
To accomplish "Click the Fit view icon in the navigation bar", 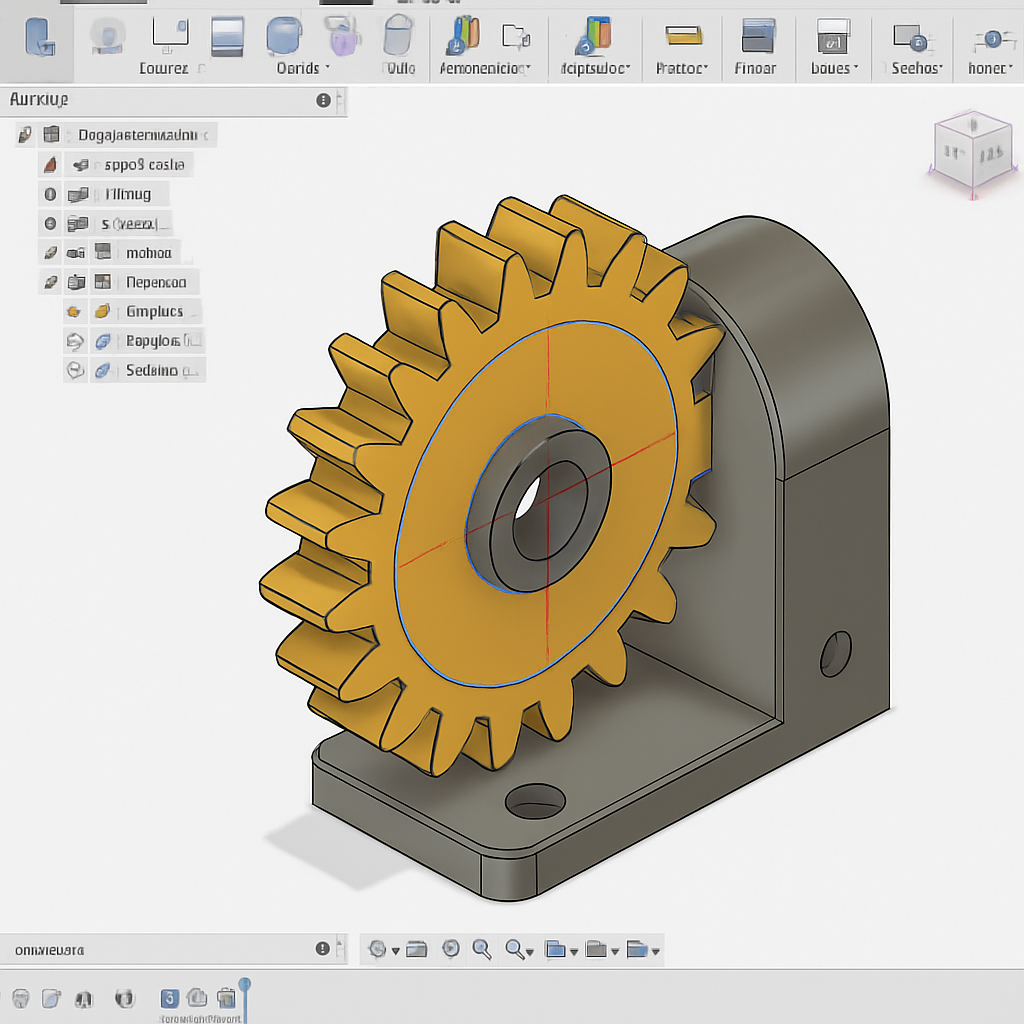I will (513, 948).
